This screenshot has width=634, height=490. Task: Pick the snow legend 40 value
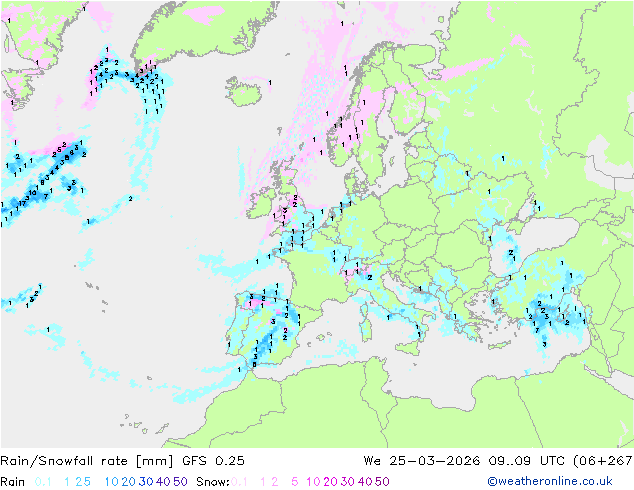point(365,482)
